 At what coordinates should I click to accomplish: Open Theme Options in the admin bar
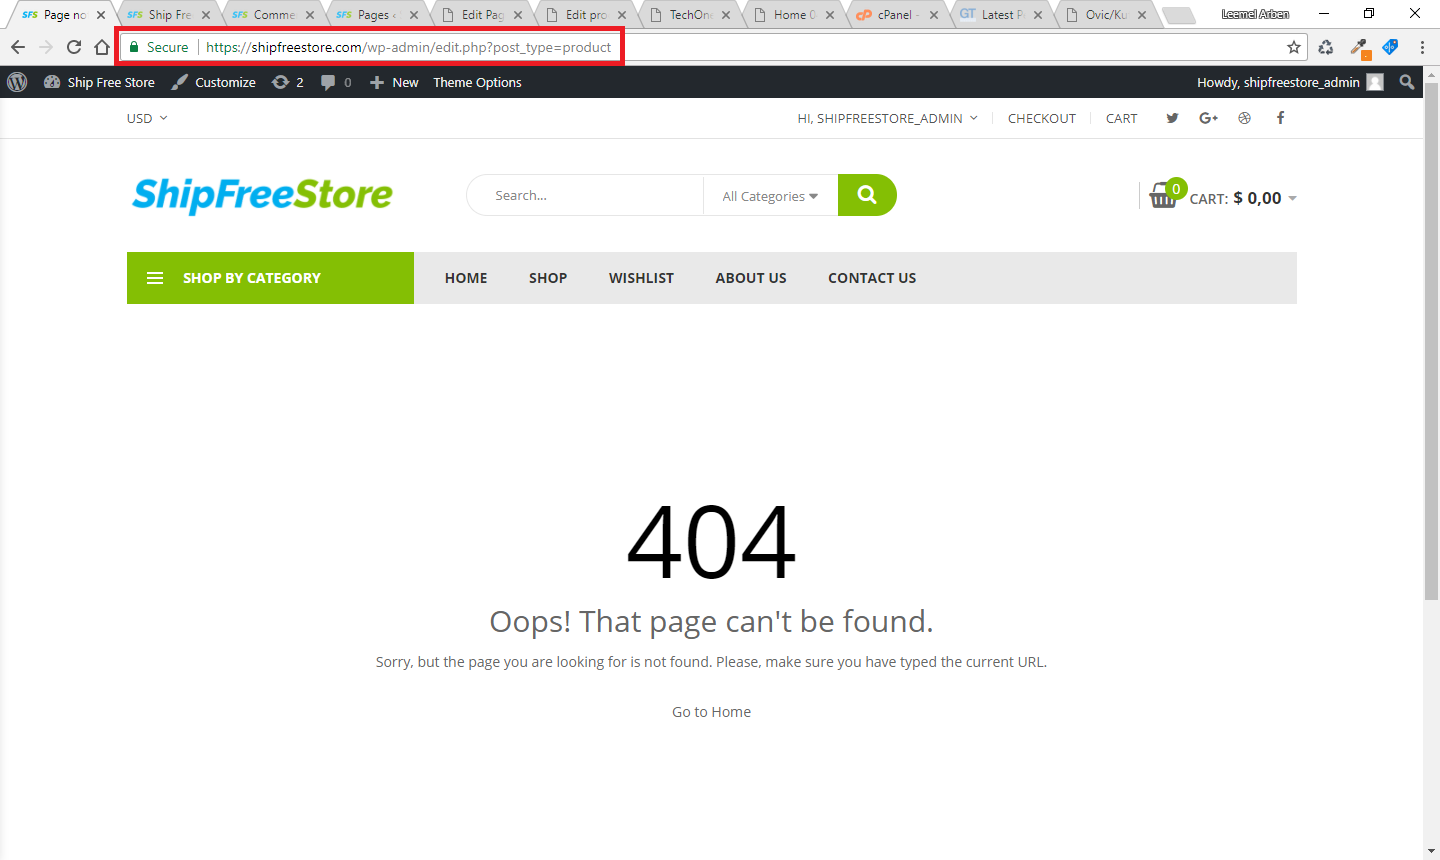477,82
